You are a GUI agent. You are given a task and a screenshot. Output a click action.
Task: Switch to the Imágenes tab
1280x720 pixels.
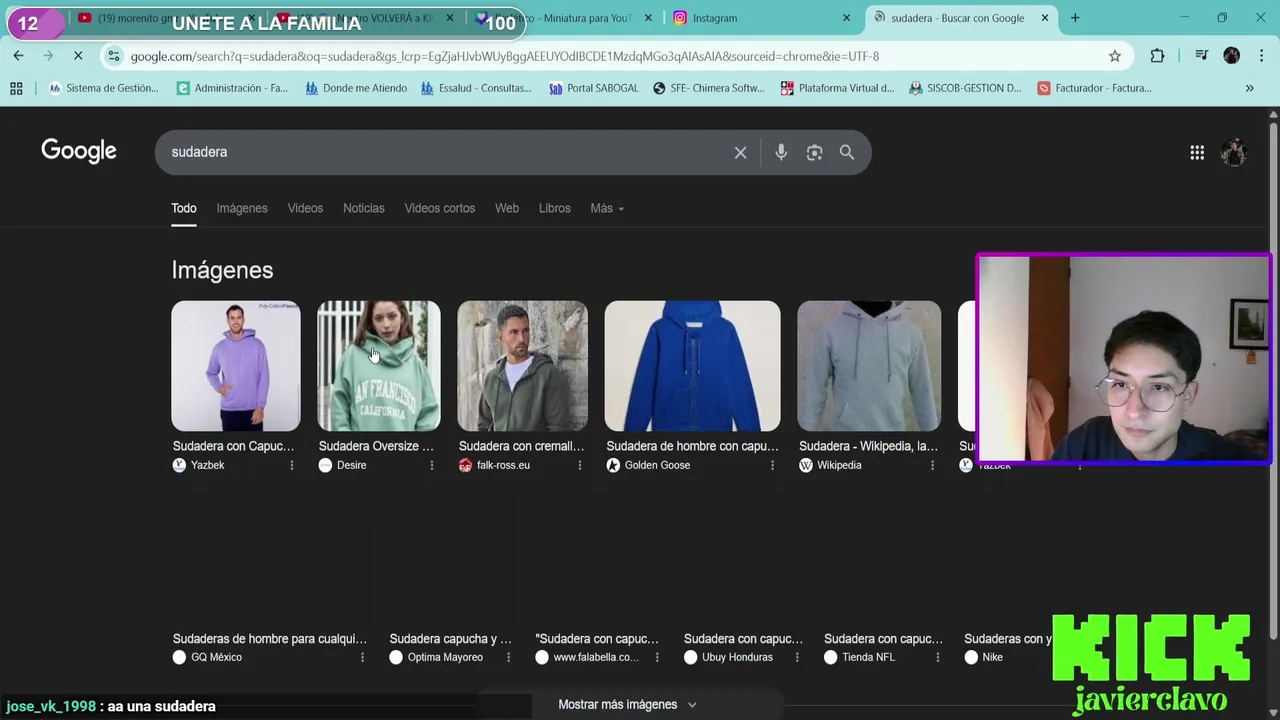click(x=242, y=208)
